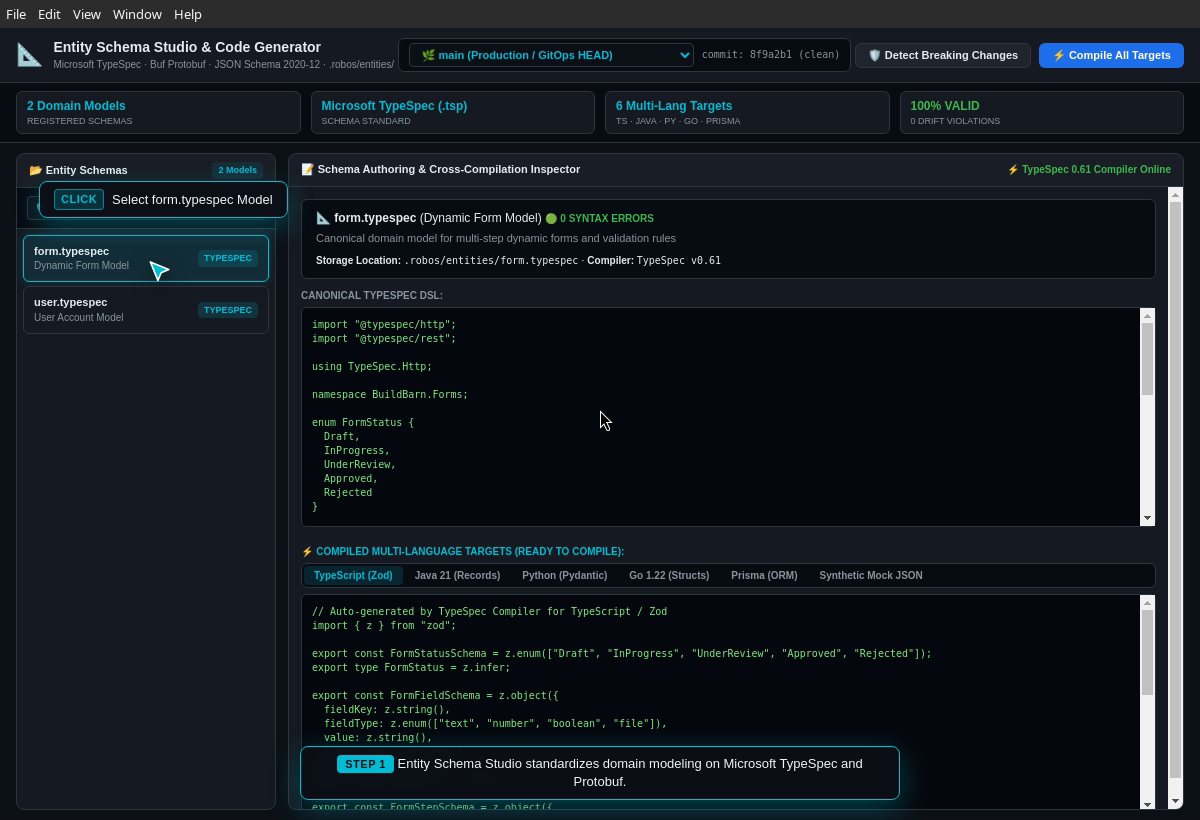Image resolution: width=1200 pixels, height=820 pixels.
Task: Click the Entity Schema Studio & Code Generator title
Action: point(187,47)
